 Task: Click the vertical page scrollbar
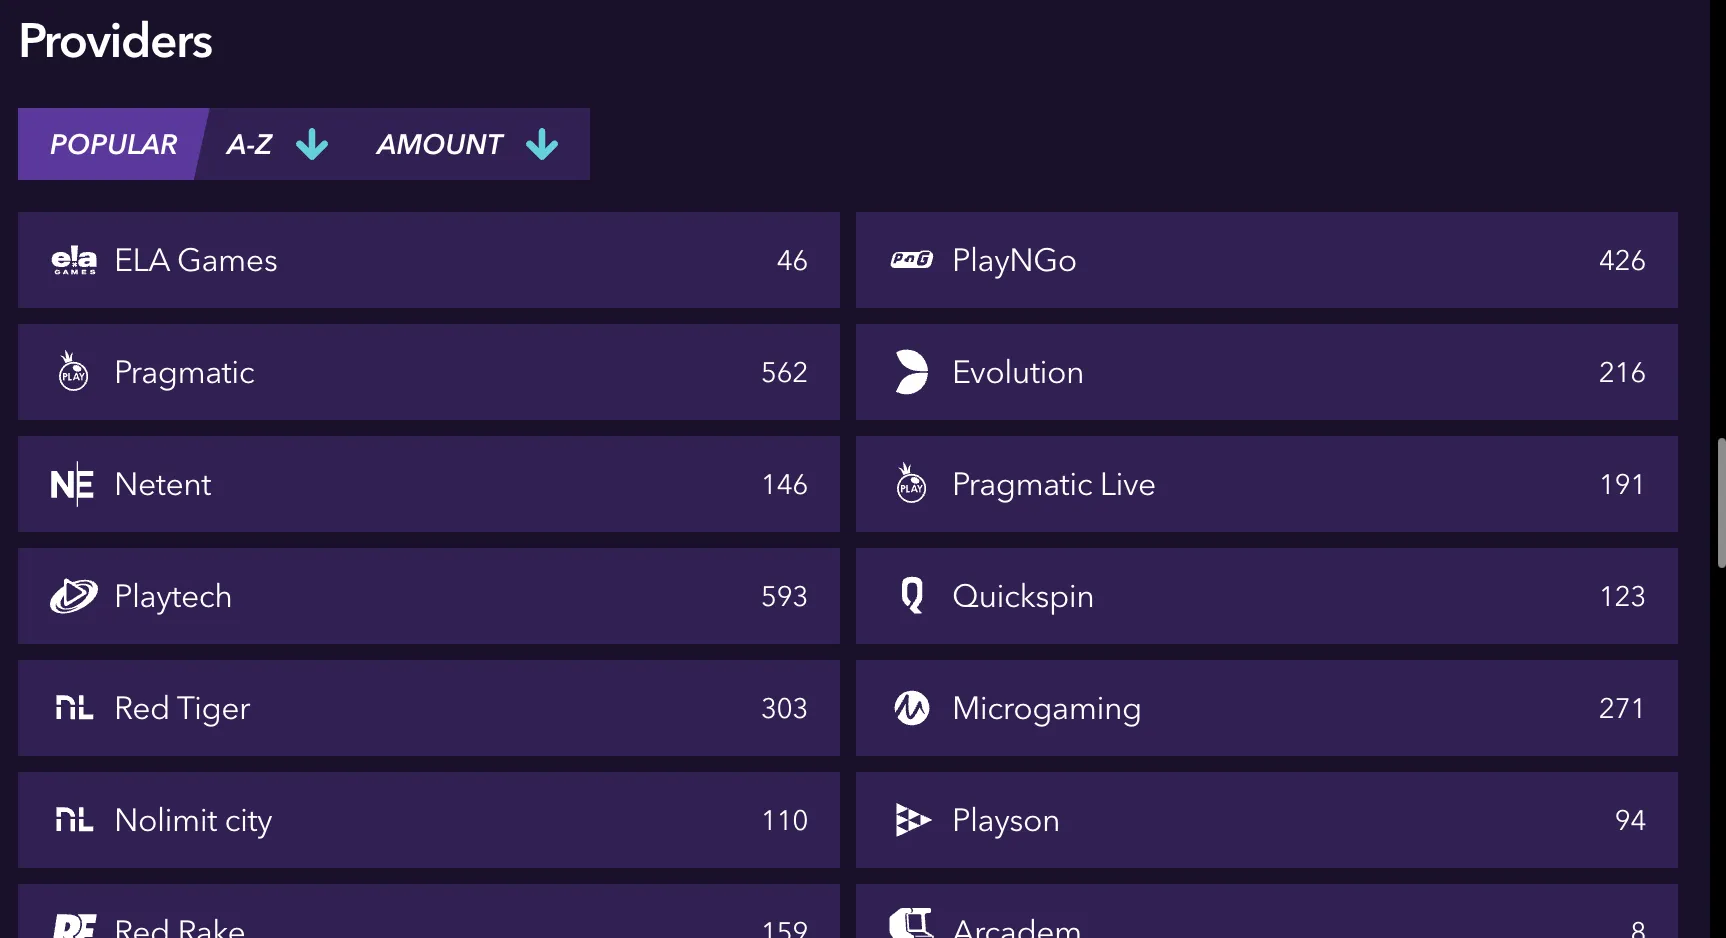(1720, 502)
